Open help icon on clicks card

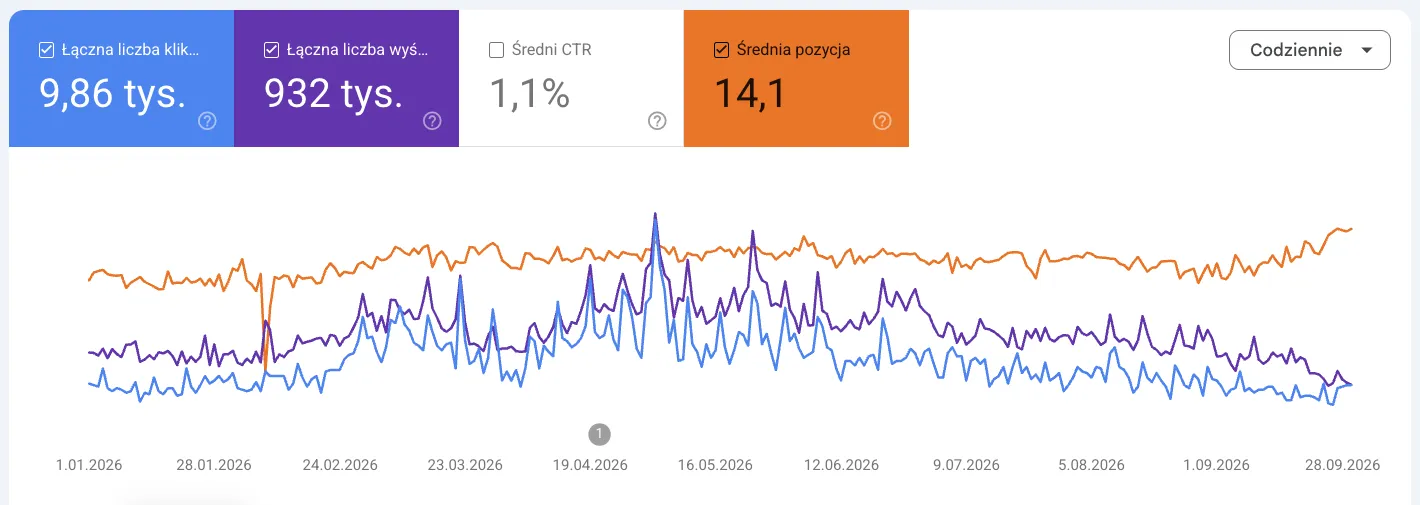[207, 121]
